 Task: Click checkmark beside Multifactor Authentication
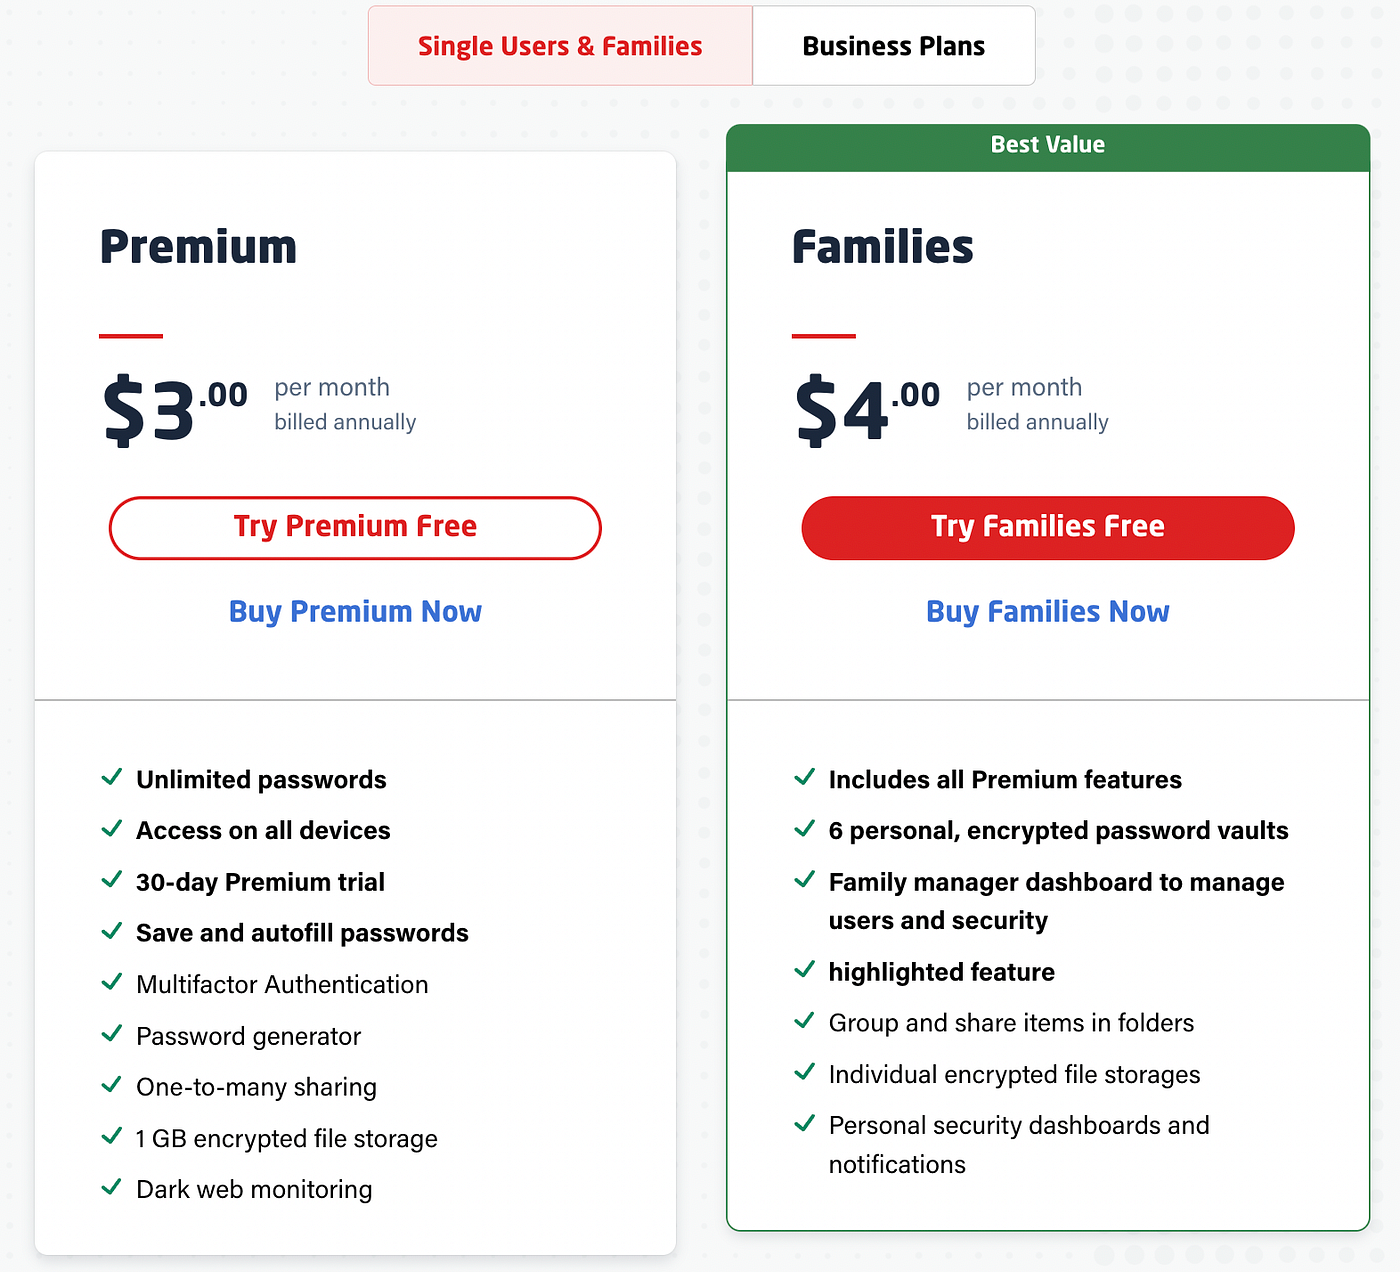click(112, 983)
